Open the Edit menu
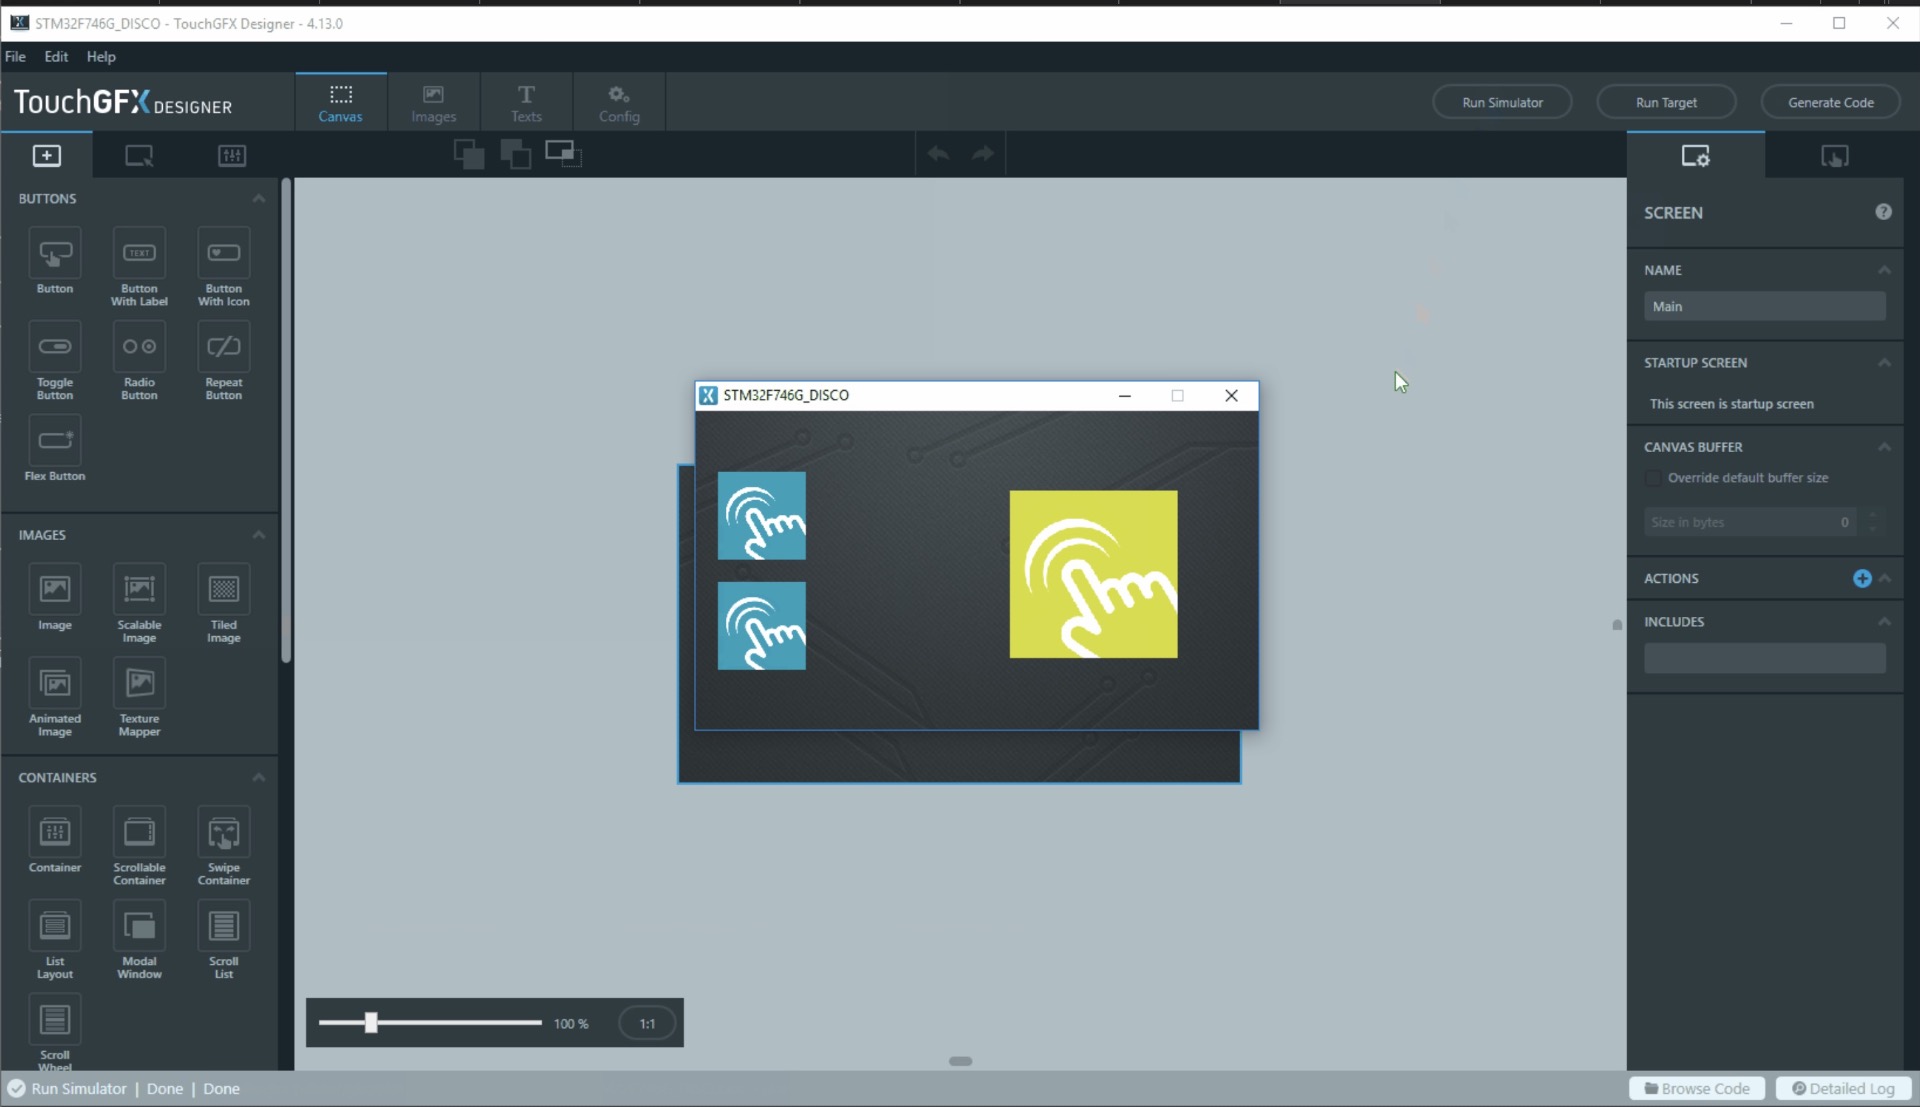The width and height of the screenshot is (1920, 1107). tap(56, 57)
